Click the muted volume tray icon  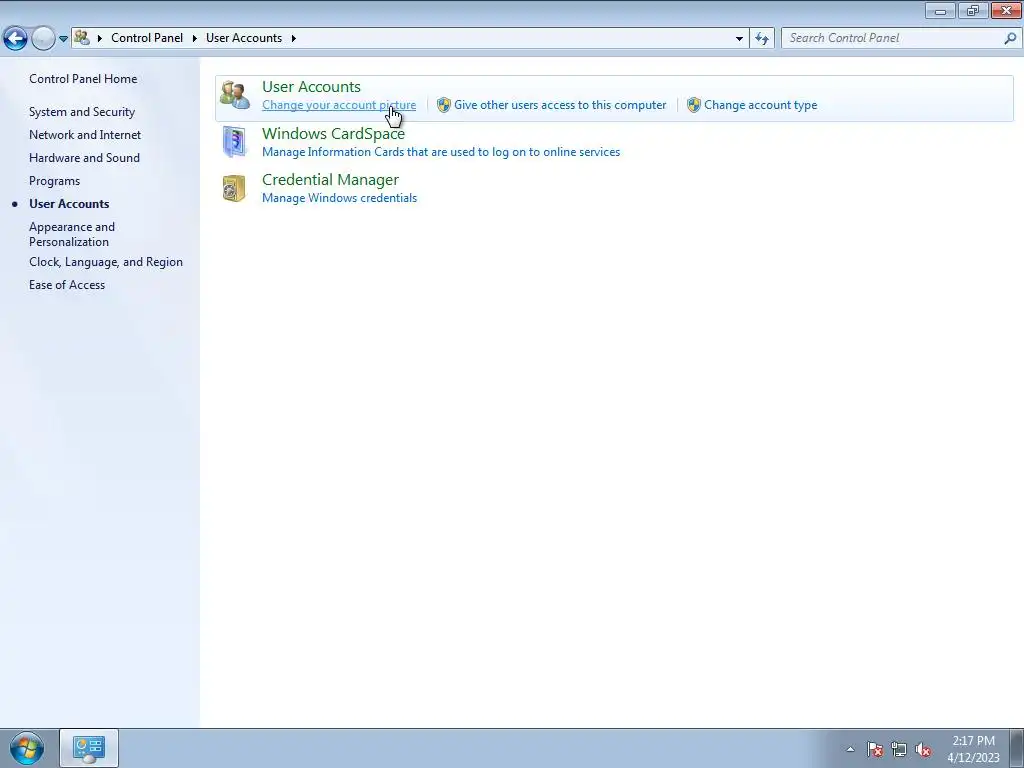click(923, 749)
